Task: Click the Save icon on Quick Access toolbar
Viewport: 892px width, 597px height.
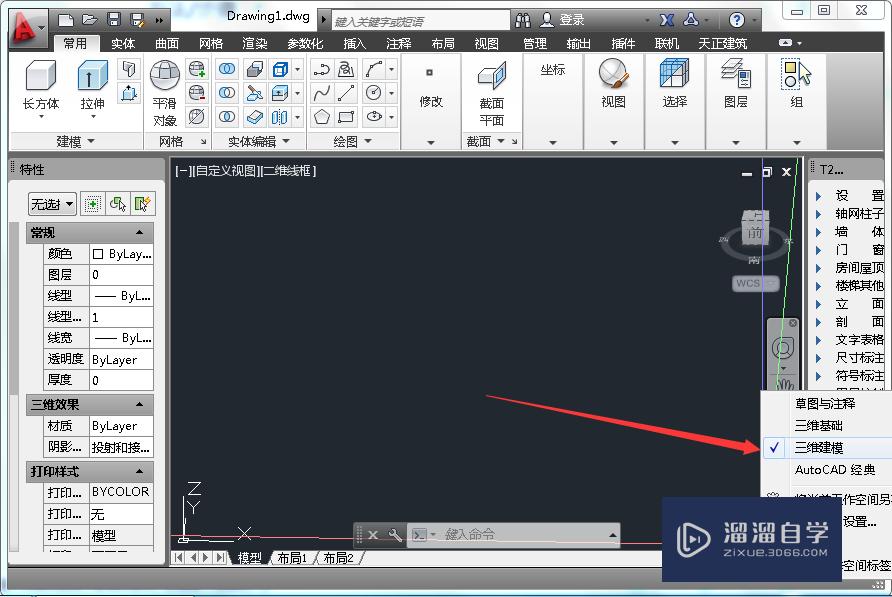Action: coord(112,18)
